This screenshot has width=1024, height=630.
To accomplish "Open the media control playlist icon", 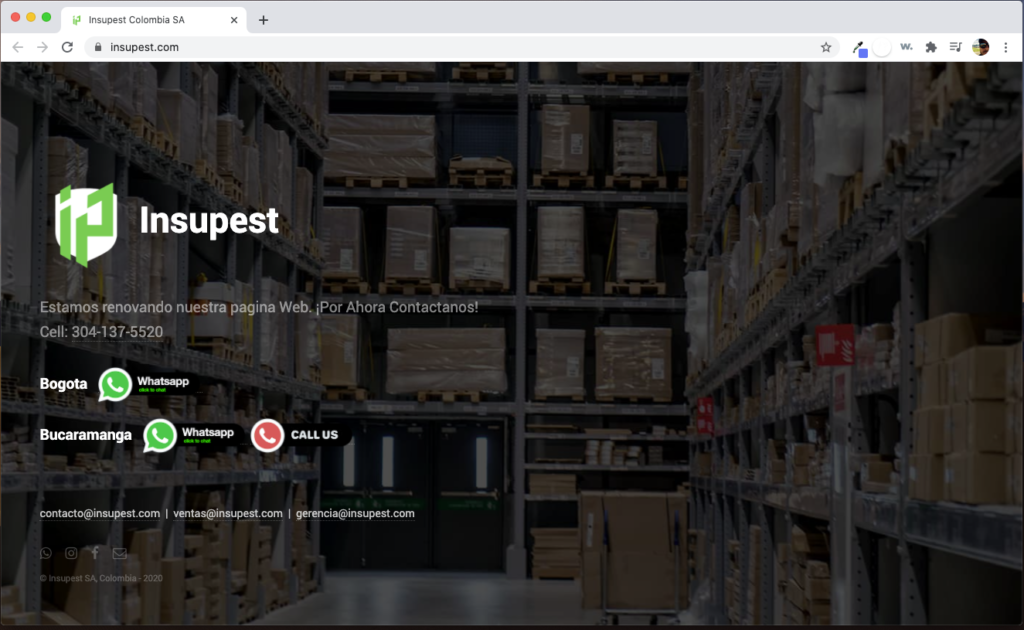I will 956,47.
